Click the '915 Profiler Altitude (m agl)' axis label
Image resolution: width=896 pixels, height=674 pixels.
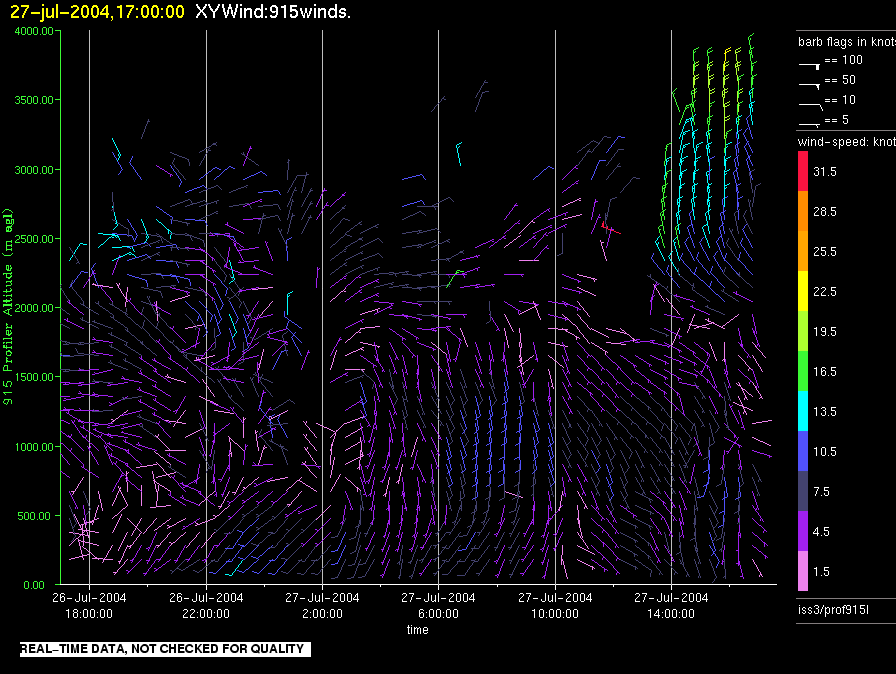point(8,306)
